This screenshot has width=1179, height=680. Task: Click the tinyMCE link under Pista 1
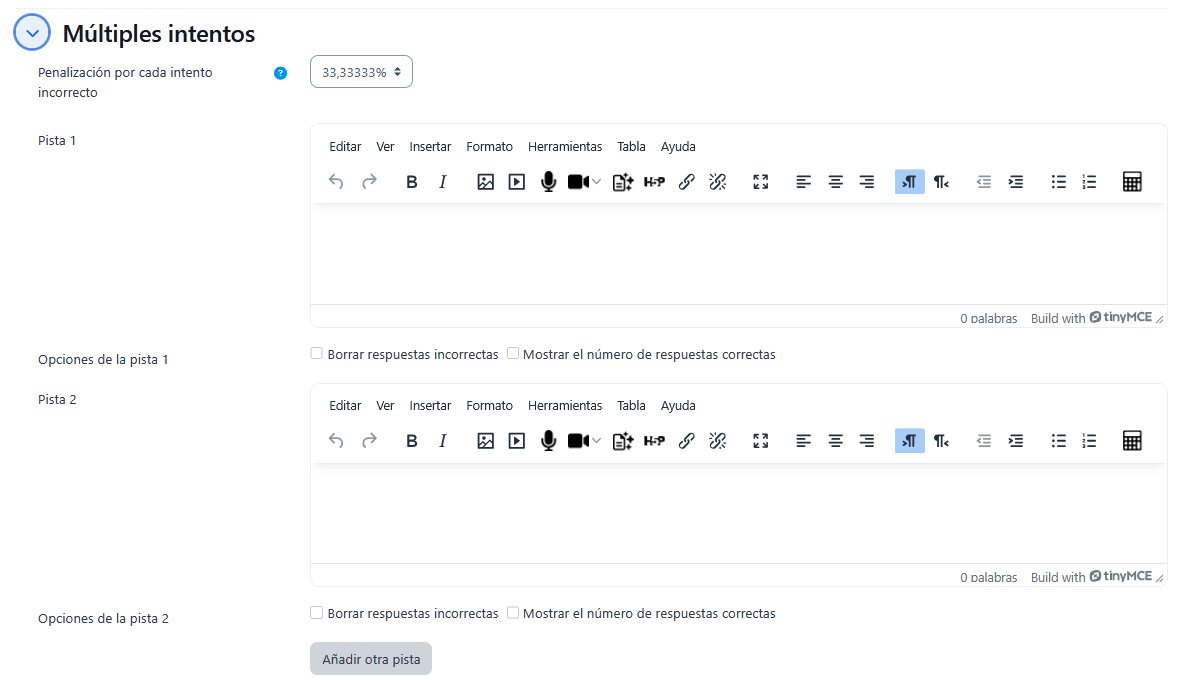(1121, 317)
